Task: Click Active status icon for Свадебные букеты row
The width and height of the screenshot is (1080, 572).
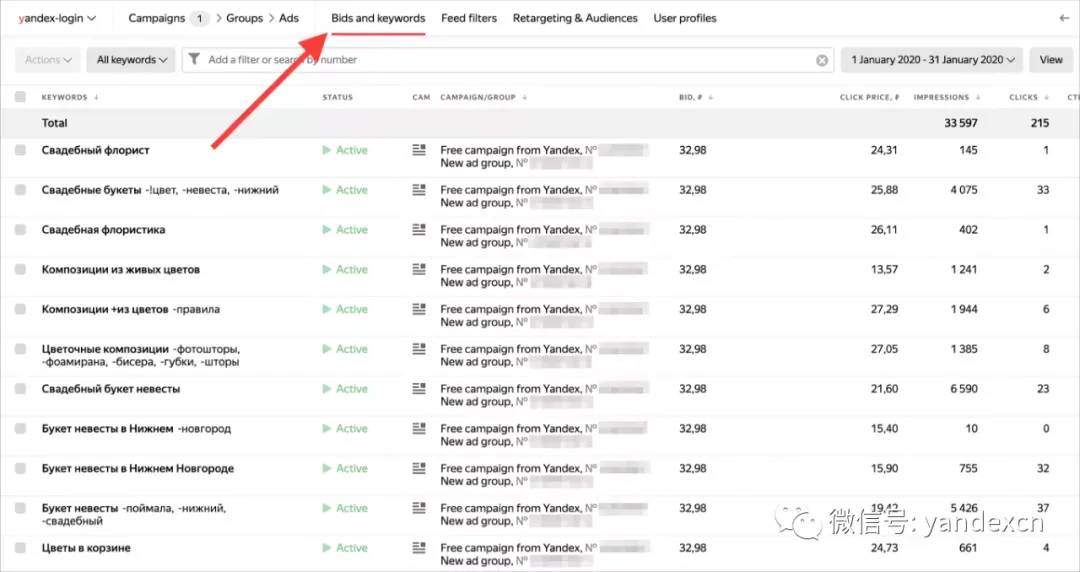Action: pos(326,190)
